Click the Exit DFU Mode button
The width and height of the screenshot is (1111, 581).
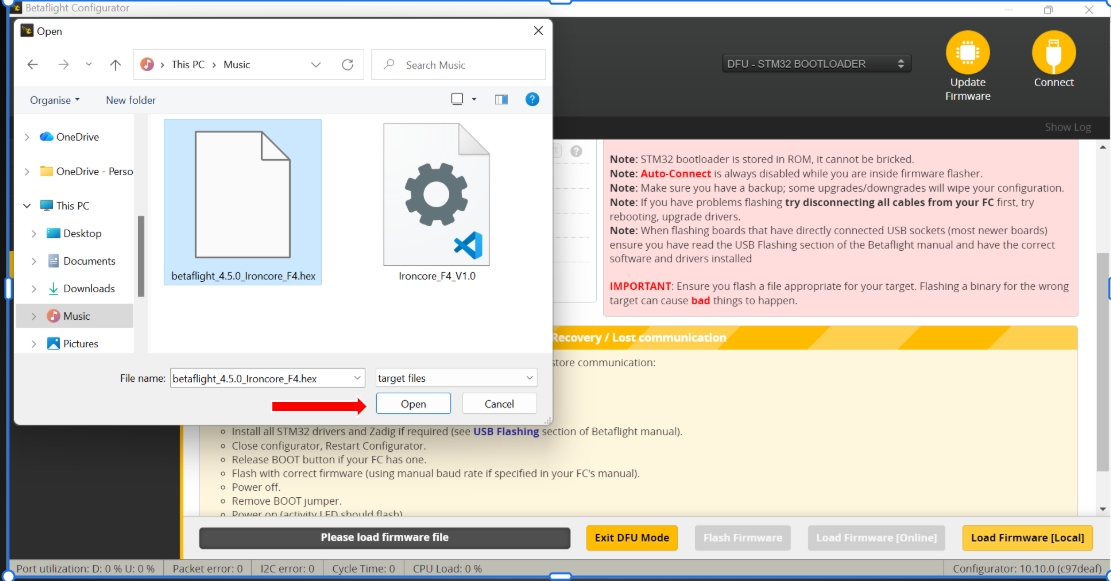631,538
